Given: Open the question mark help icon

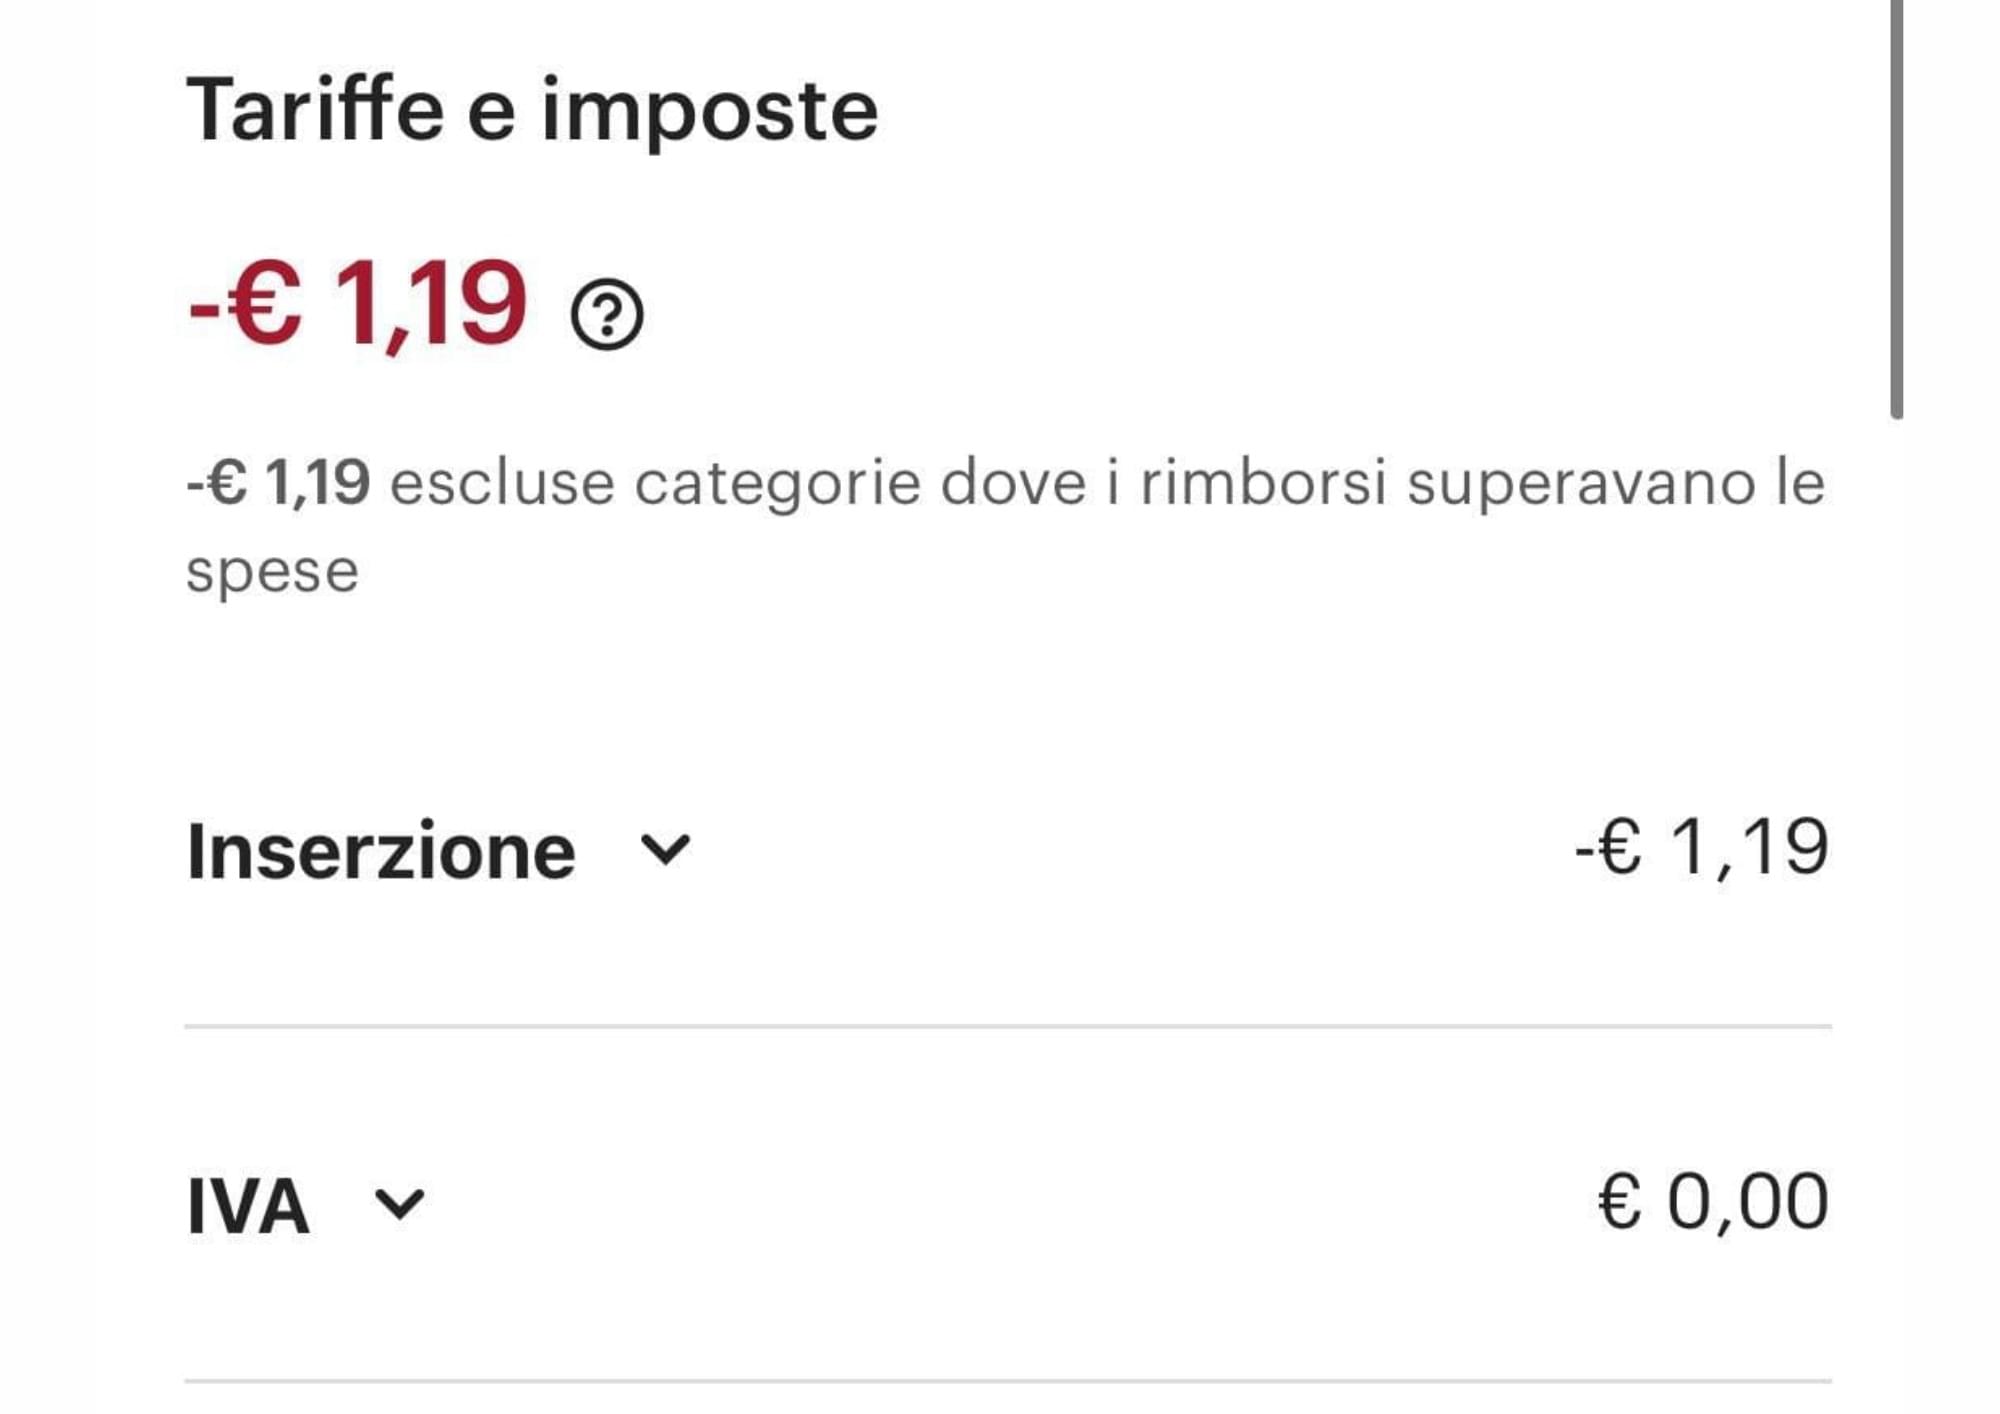Looking at the screenshot, I should pyautogui.click(x=607, y=315).
